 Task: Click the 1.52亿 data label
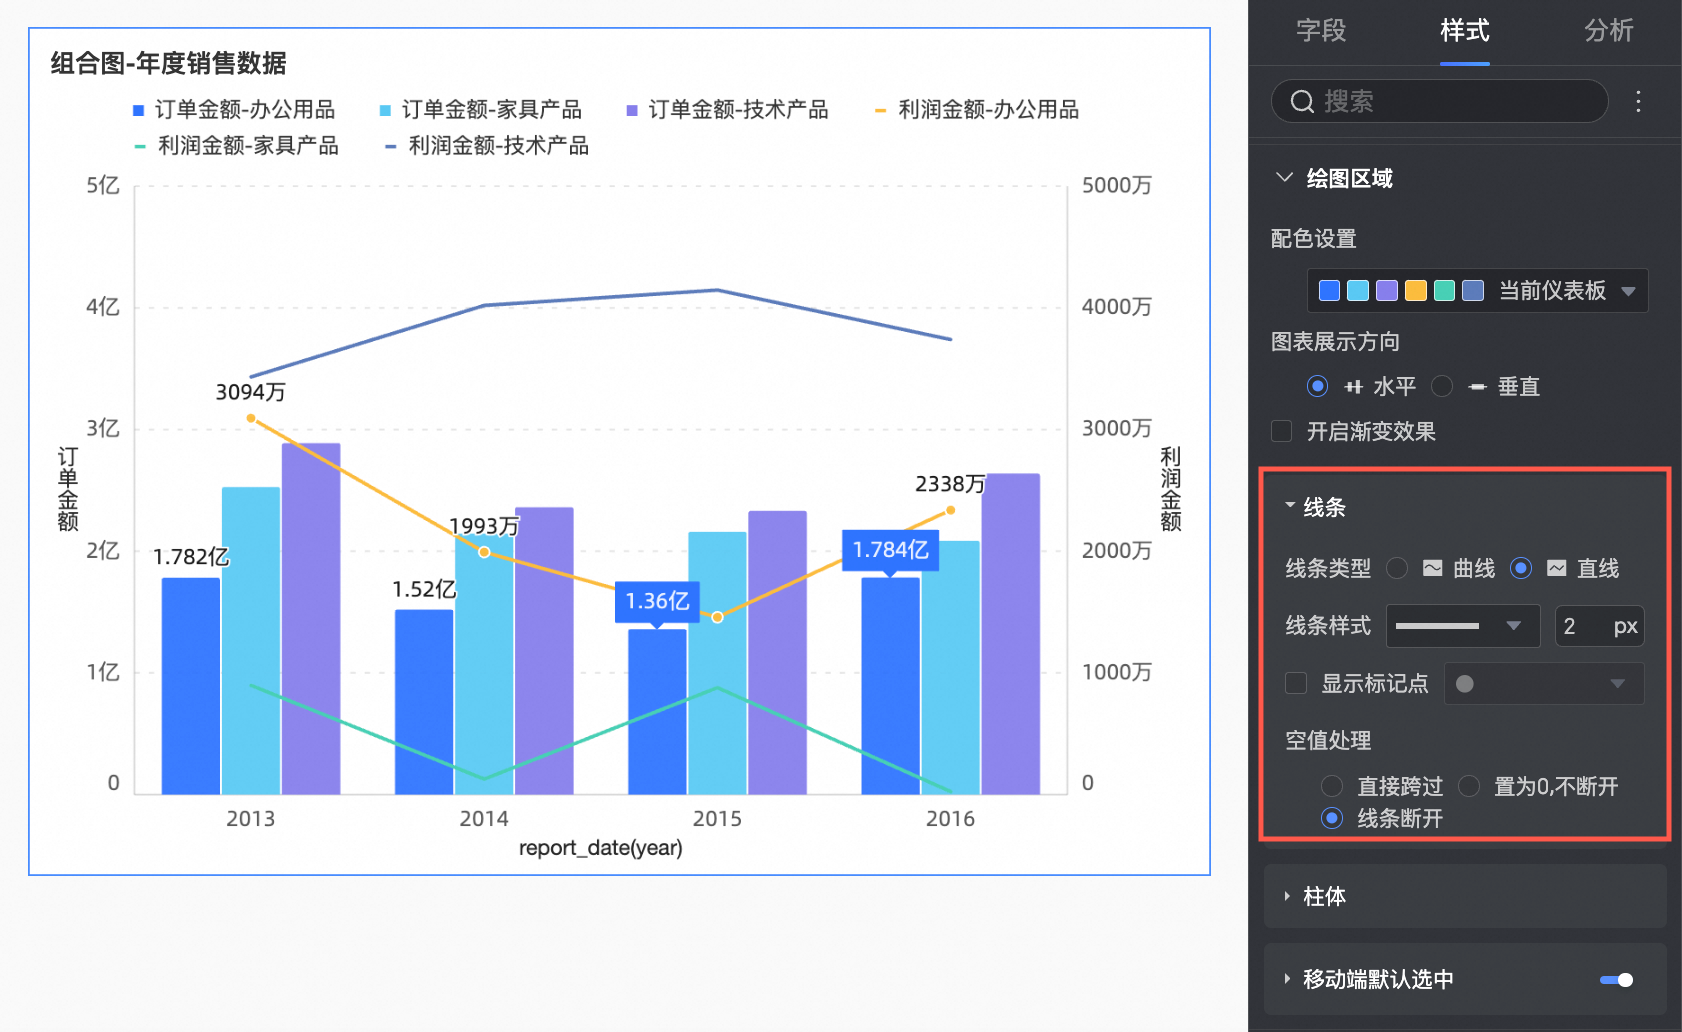tap(424, 589)
